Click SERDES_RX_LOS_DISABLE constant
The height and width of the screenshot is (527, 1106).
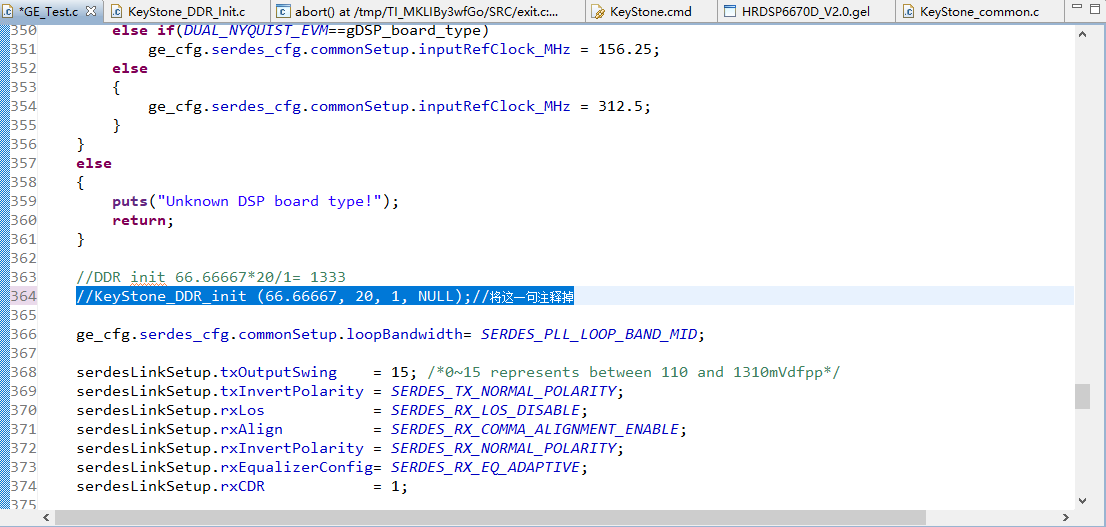tap(487, 410)
